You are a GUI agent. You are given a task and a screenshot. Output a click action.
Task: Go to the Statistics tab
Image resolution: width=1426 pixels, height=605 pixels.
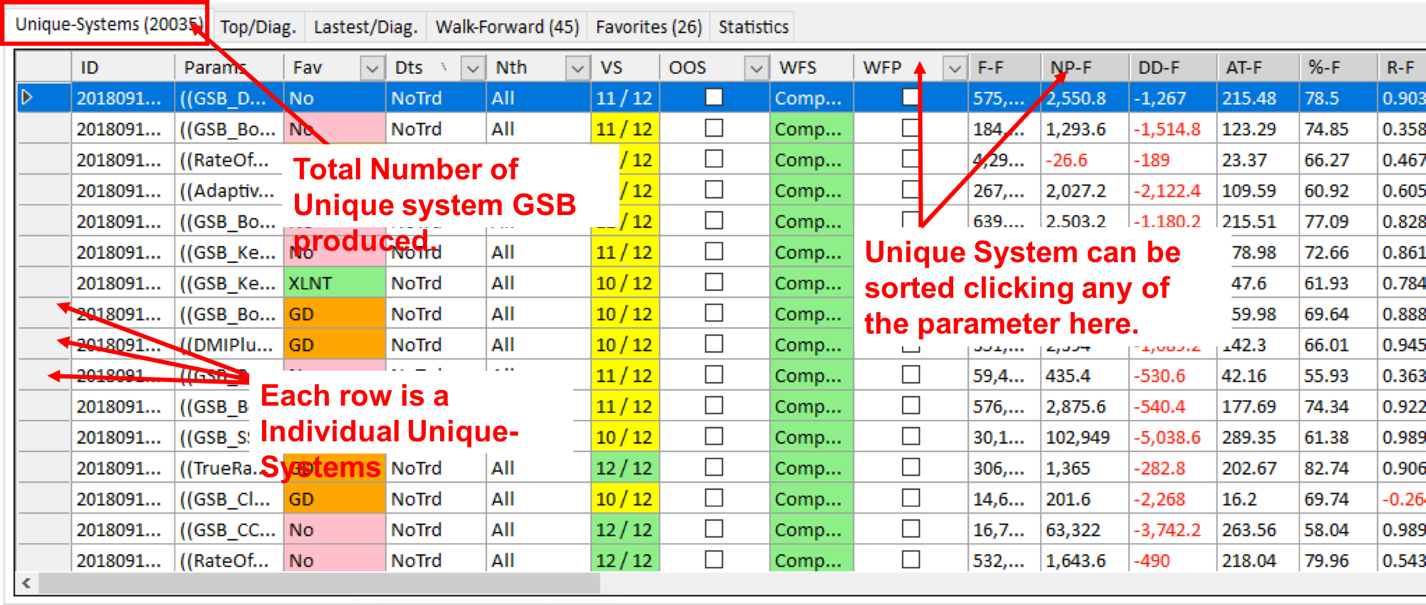coord(753,27)
